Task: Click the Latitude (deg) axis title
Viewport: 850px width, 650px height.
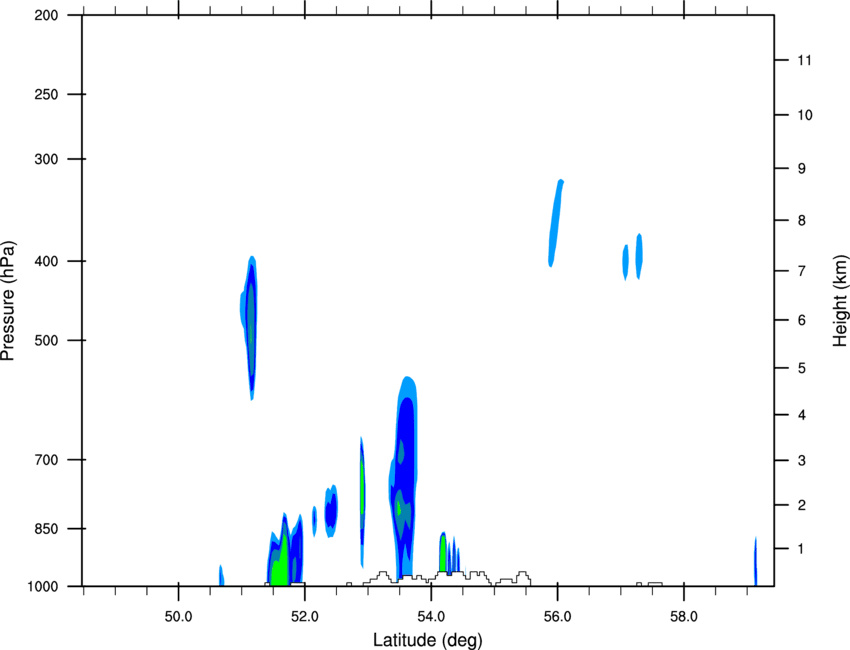Action: pyautogui.click(x=428, y=640)
